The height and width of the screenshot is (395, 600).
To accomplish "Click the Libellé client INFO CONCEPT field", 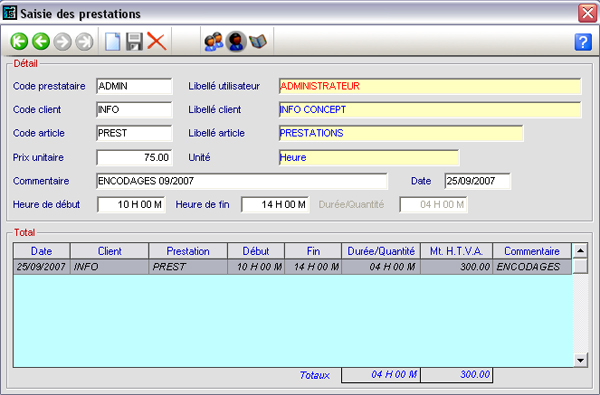I will point(430,110).
